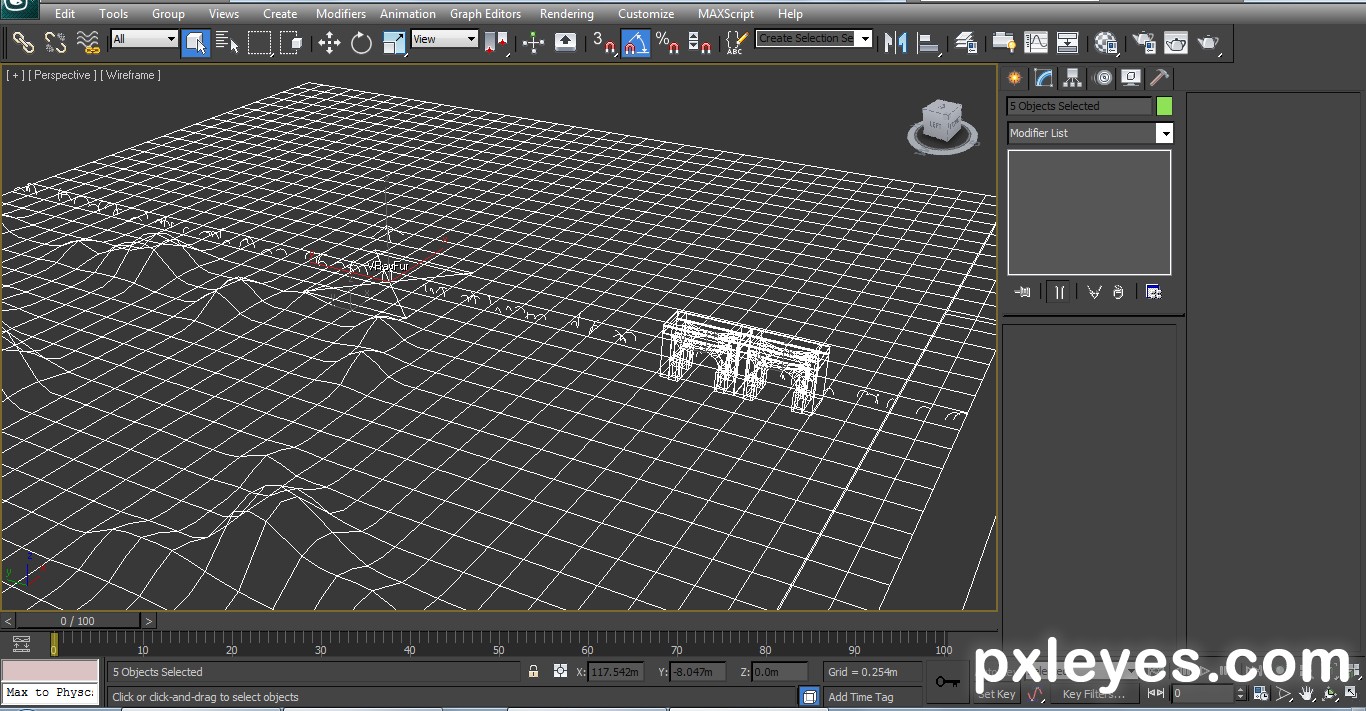The width and height of the screenshot is (1366, 711).
Task: Click the ViewCube in the viewport
Action: [x=942, y=127]
